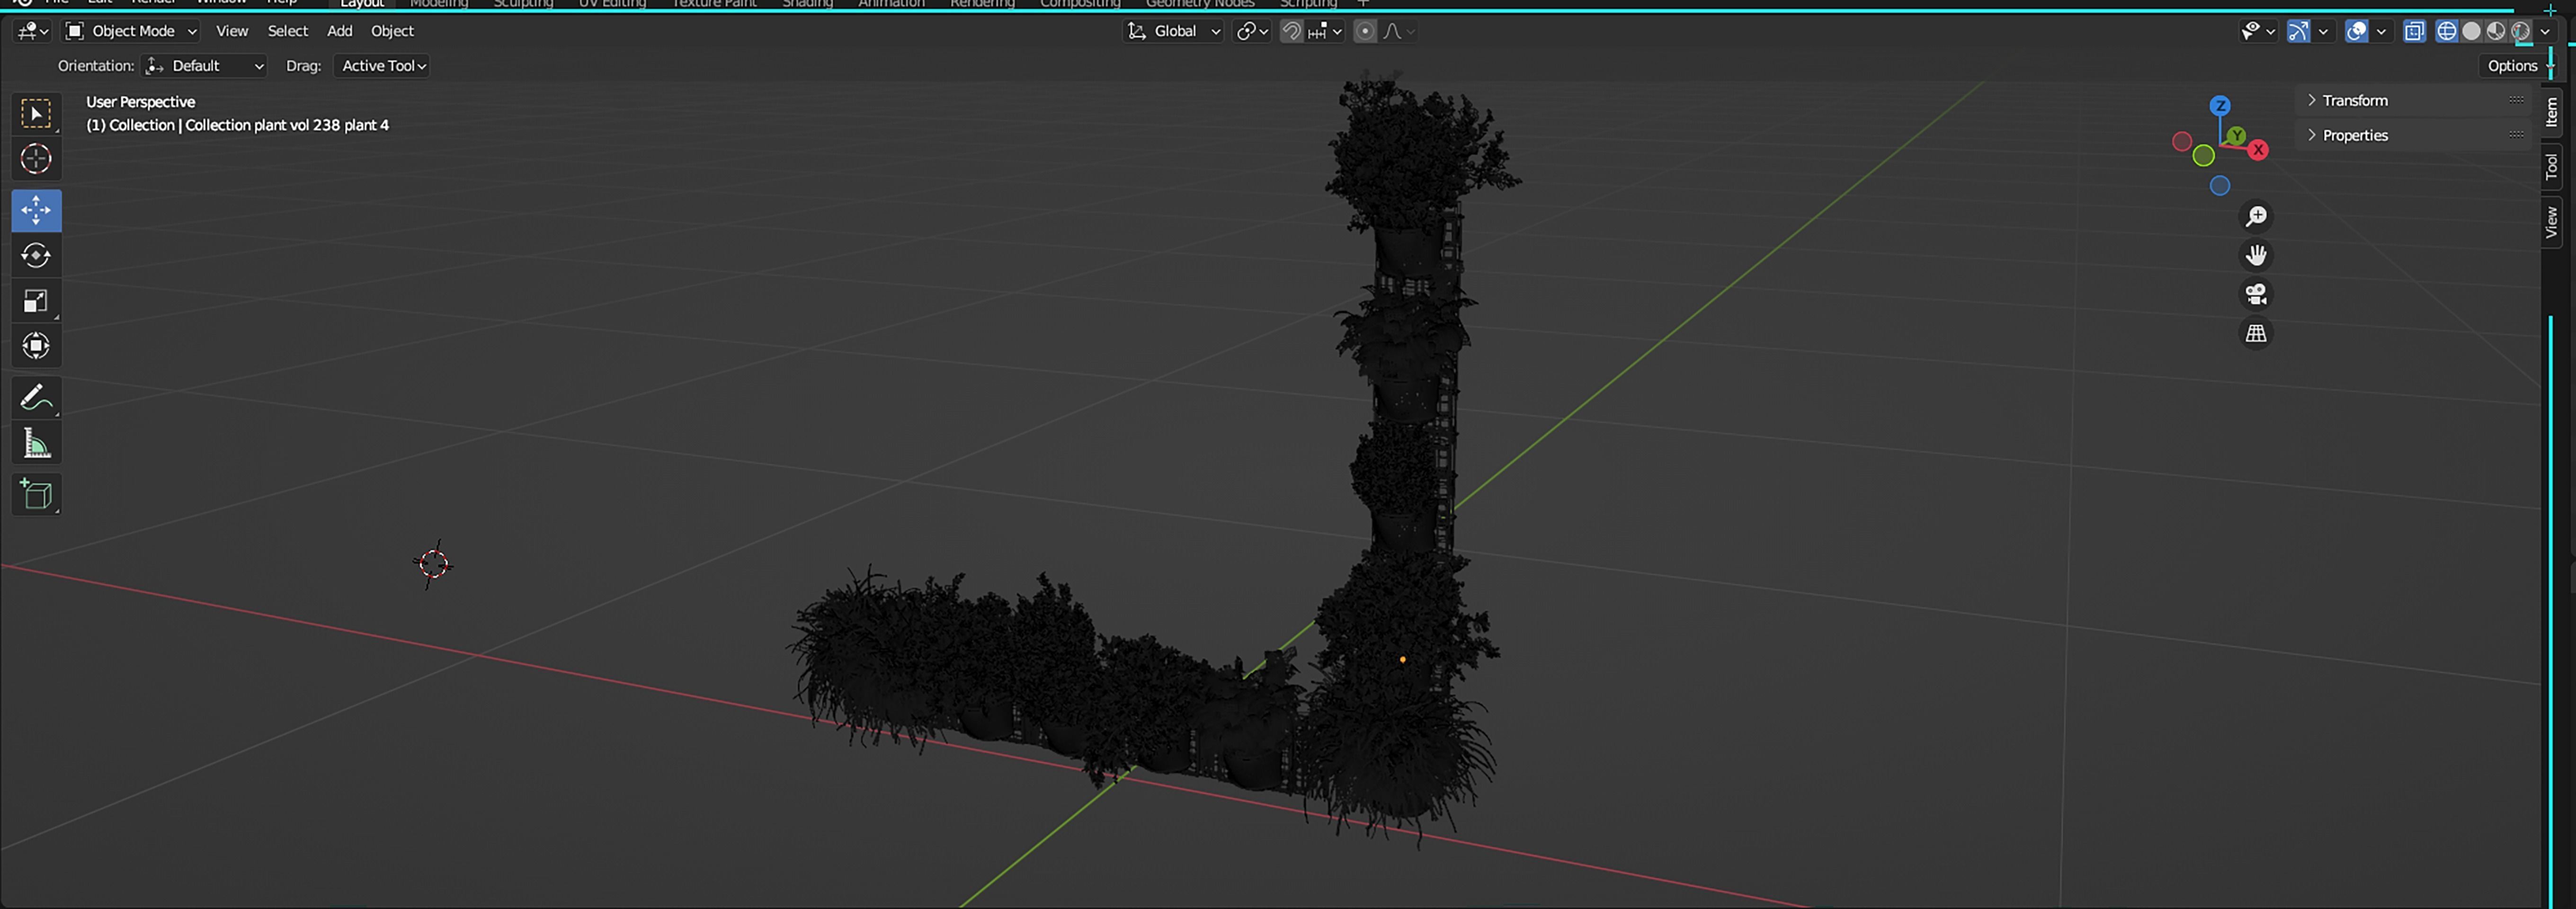
Task: Toggle snapping magnet
Action: [x=1291, y=31]
